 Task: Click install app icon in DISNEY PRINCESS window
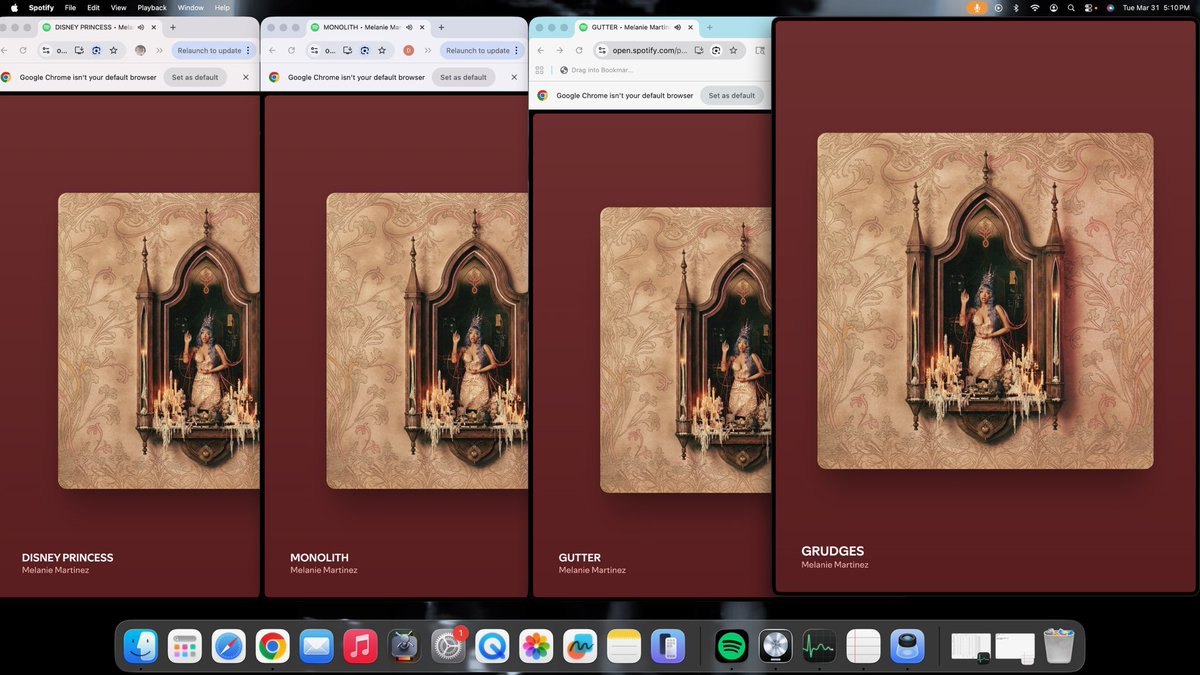[79, 50]
